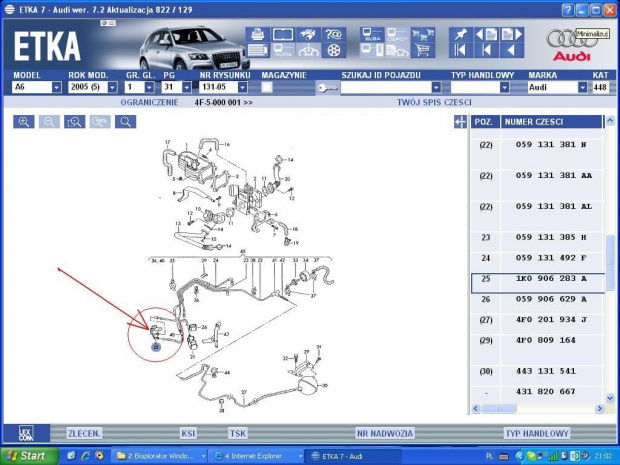Click the ZLECEN. button

point(84,433)
